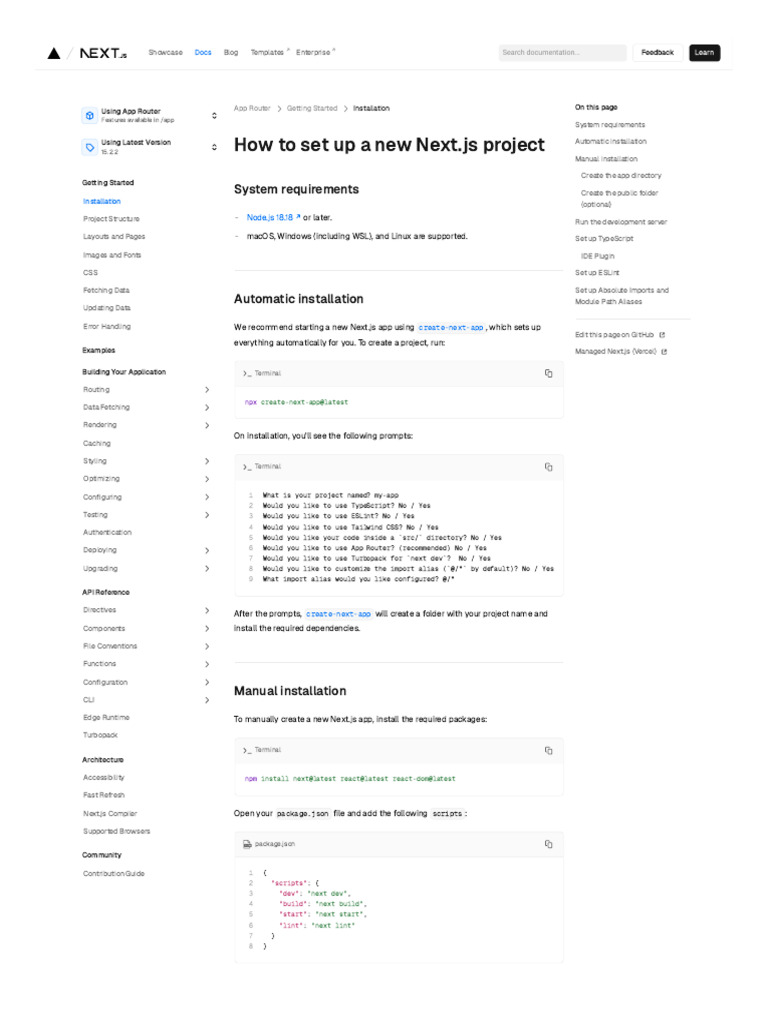Open the Next.js logo home link
This screenshot has height=1024, width=768.
(103, 53)
